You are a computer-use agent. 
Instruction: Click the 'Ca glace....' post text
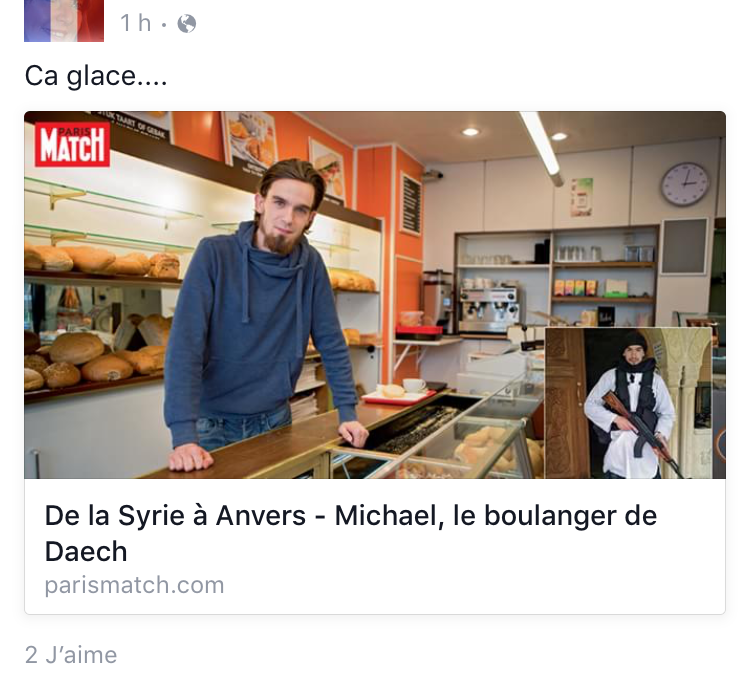pos(96,76)
